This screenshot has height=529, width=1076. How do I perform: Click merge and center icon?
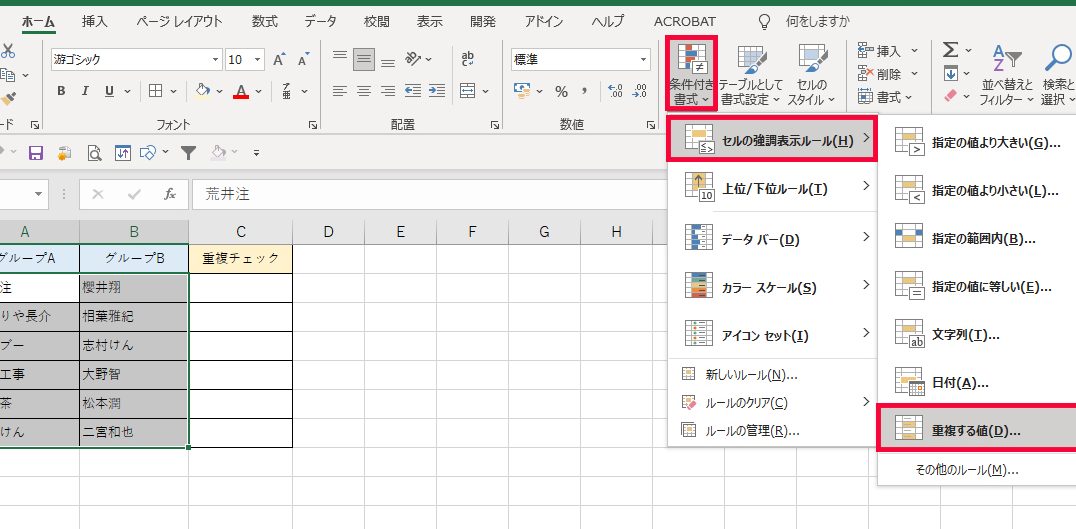point(468,91)
